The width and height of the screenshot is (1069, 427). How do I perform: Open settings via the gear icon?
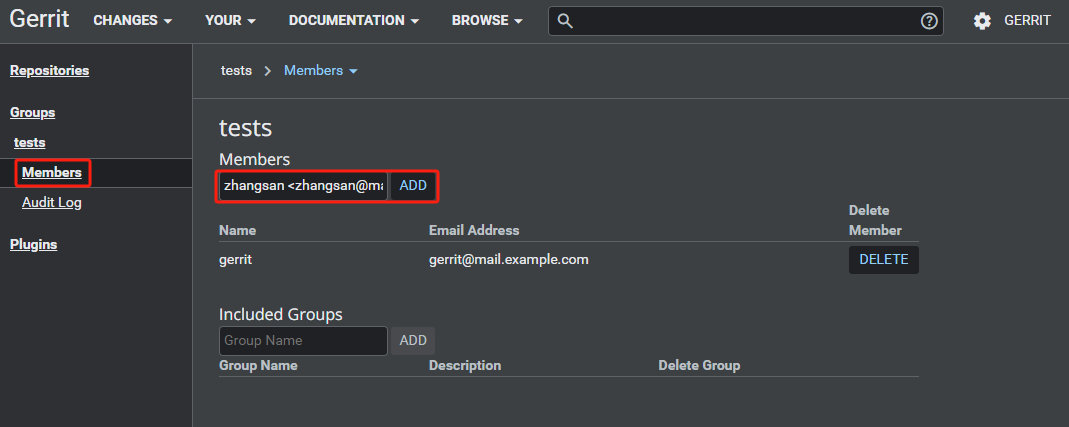[982, 21]
